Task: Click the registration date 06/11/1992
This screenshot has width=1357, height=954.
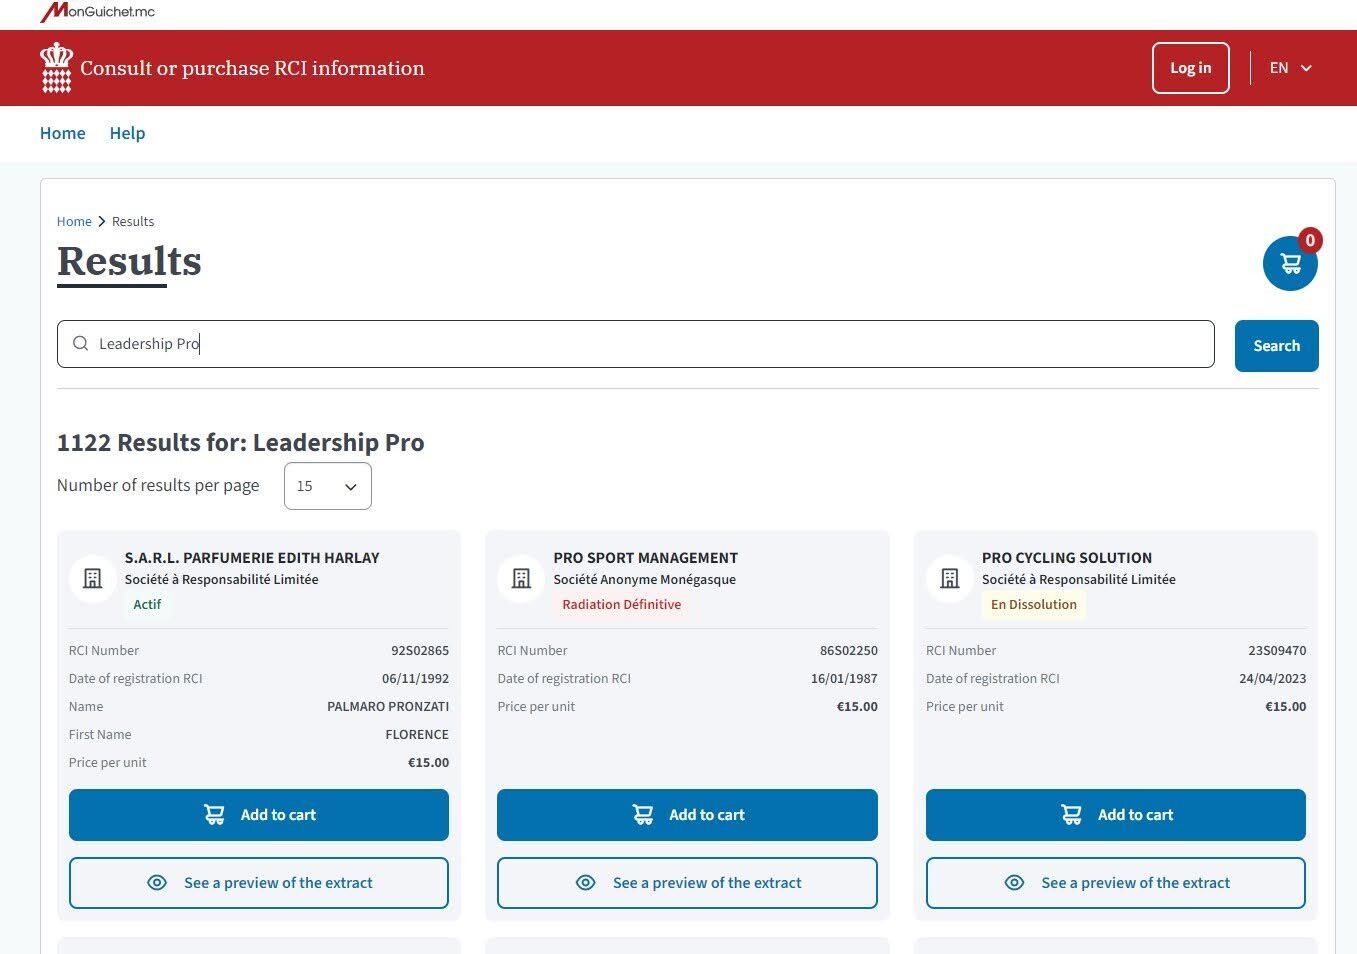Action: 415,679
